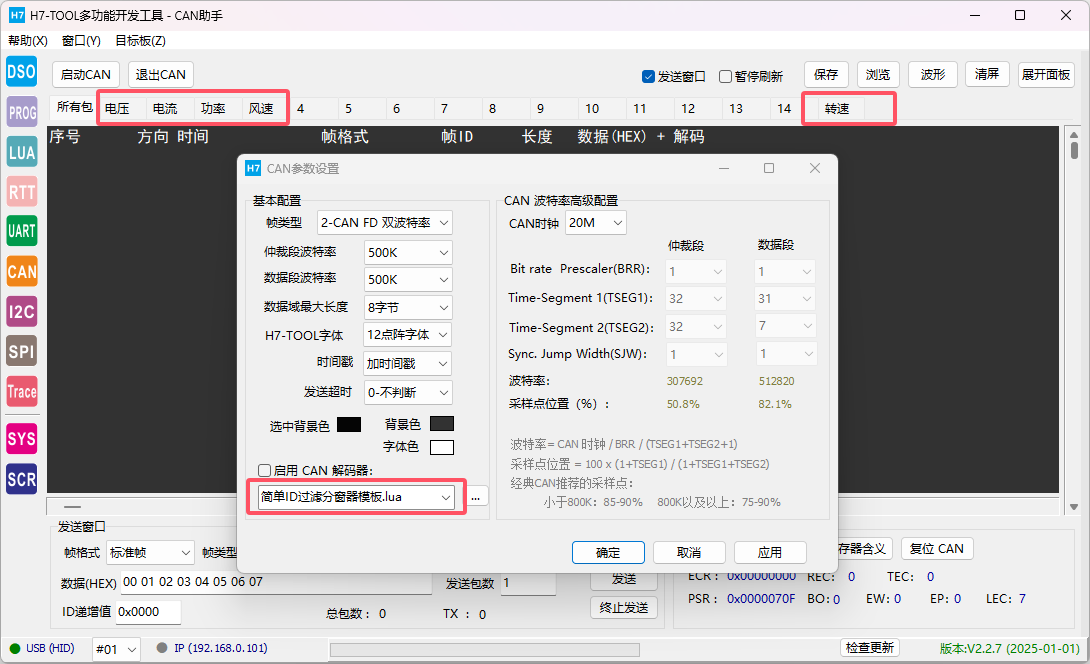The height and width of the screenshot is (664, 1090).
Task: Click the 数据(HEX) input field
Action: point(276,583)
